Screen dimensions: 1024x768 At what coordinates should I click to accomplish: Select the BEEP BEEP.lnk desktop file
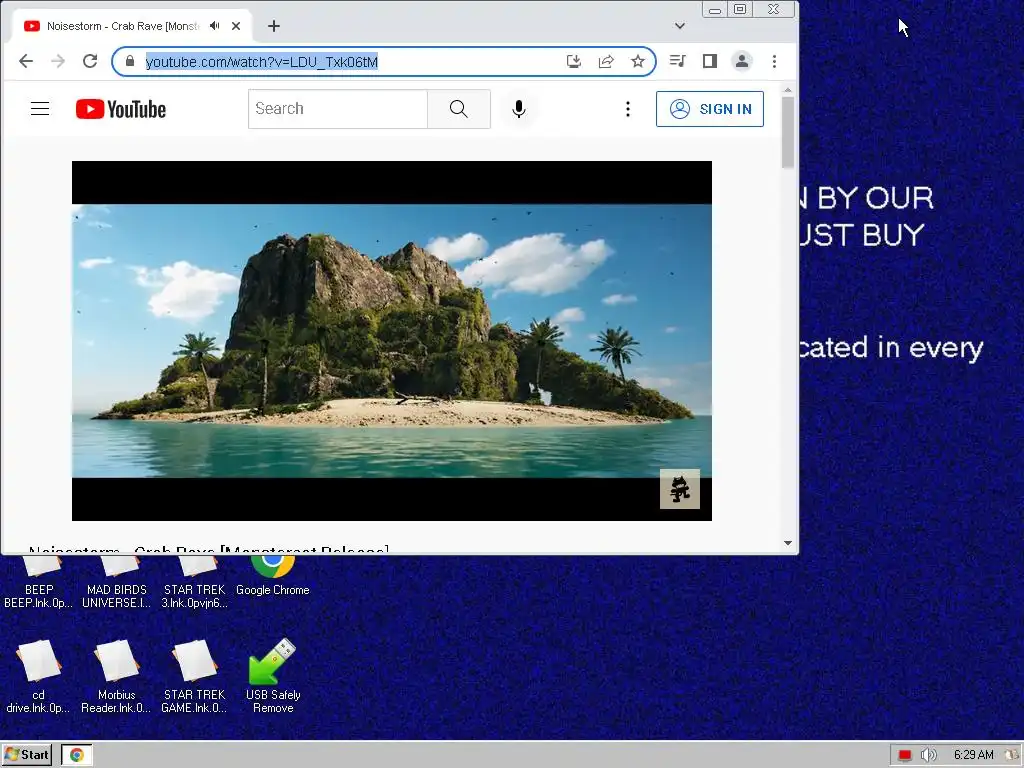[39, 583]
